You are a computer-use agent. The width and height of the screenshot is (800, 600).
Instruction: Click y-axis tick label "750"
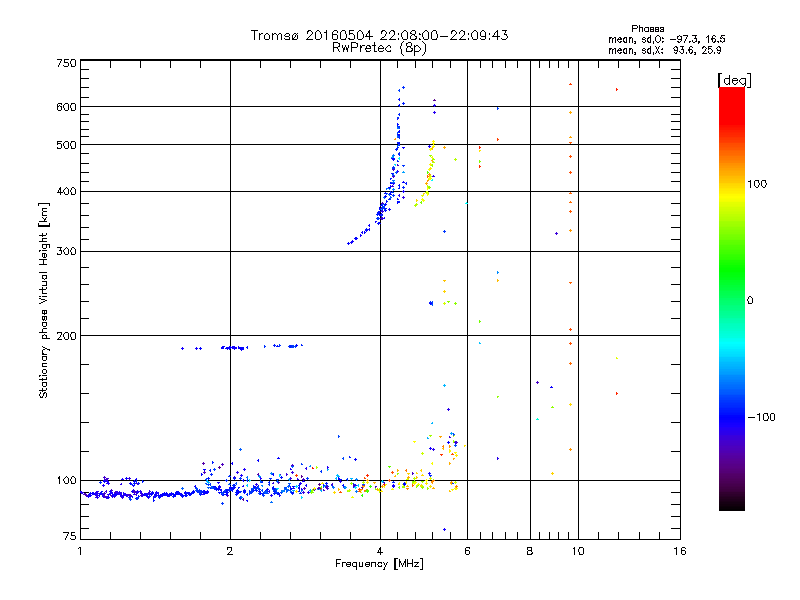(67, 63)
